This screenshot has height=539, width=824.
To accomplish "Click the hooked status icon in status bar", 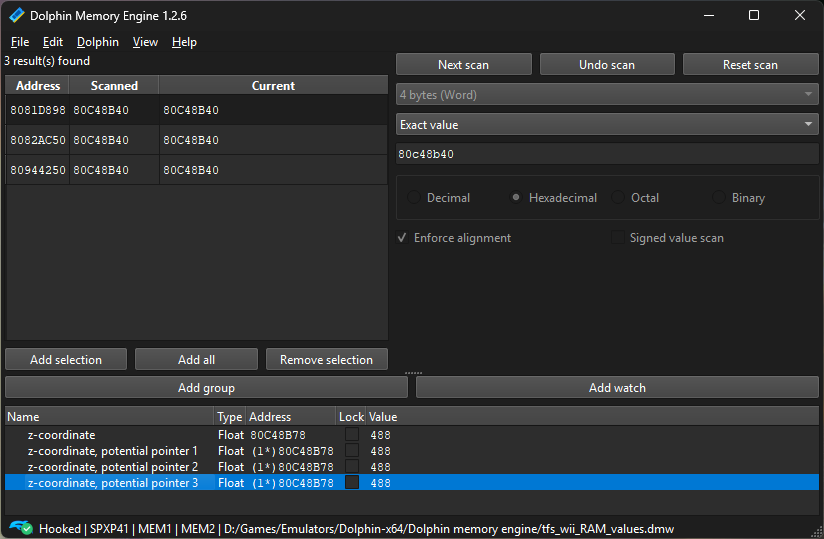I will tap(20, 527).
